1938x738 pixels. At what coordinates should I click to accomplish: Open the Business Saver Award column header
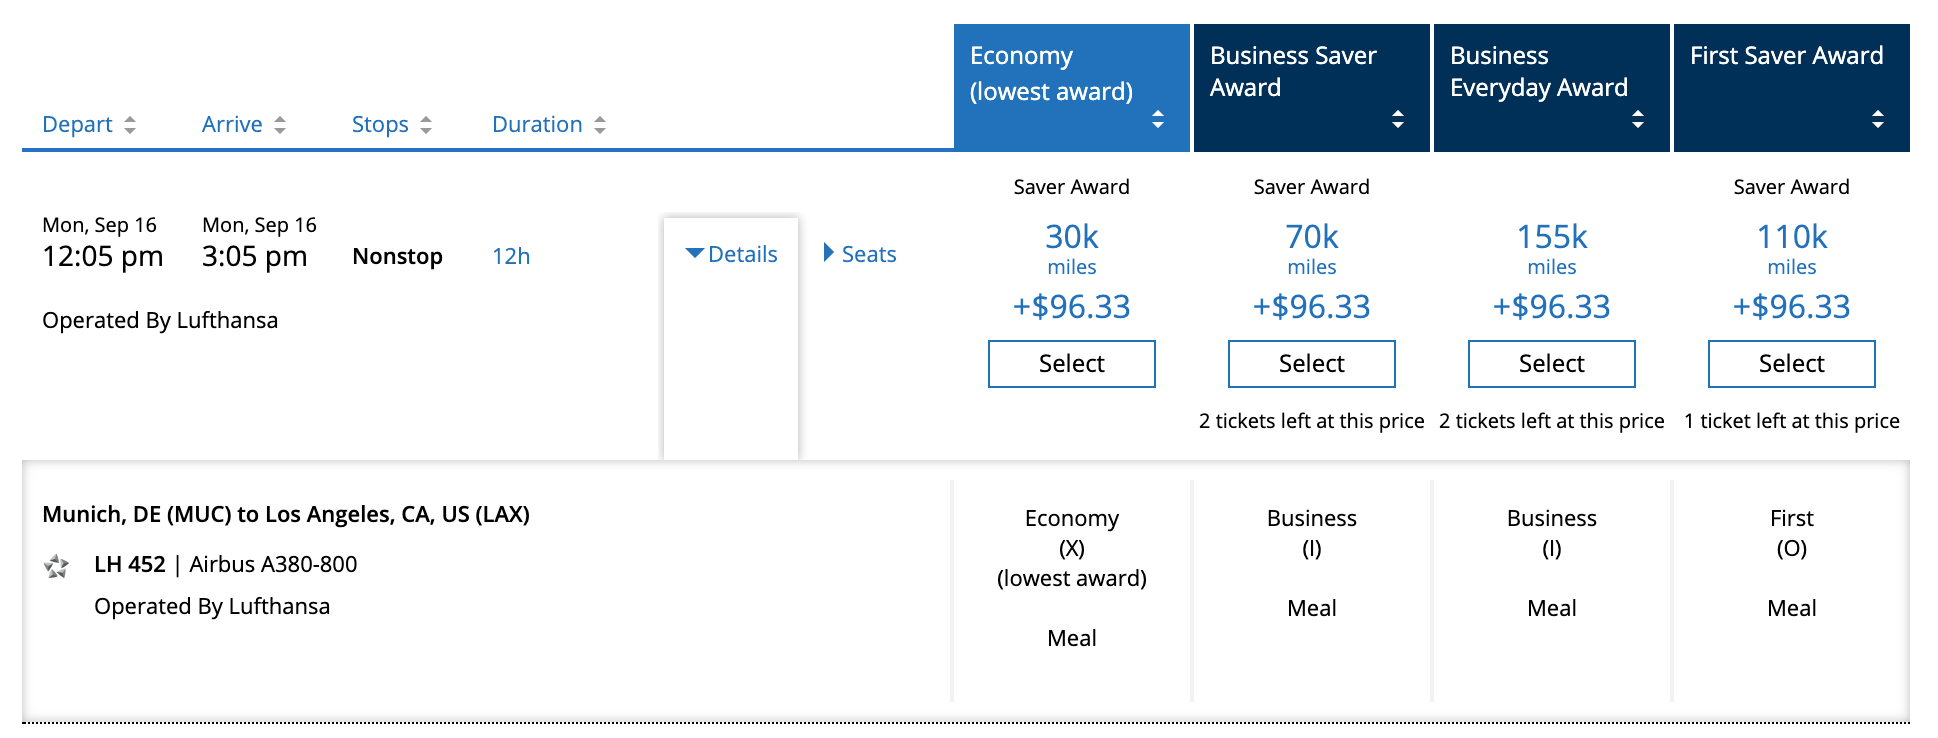tap(1292, 71)
